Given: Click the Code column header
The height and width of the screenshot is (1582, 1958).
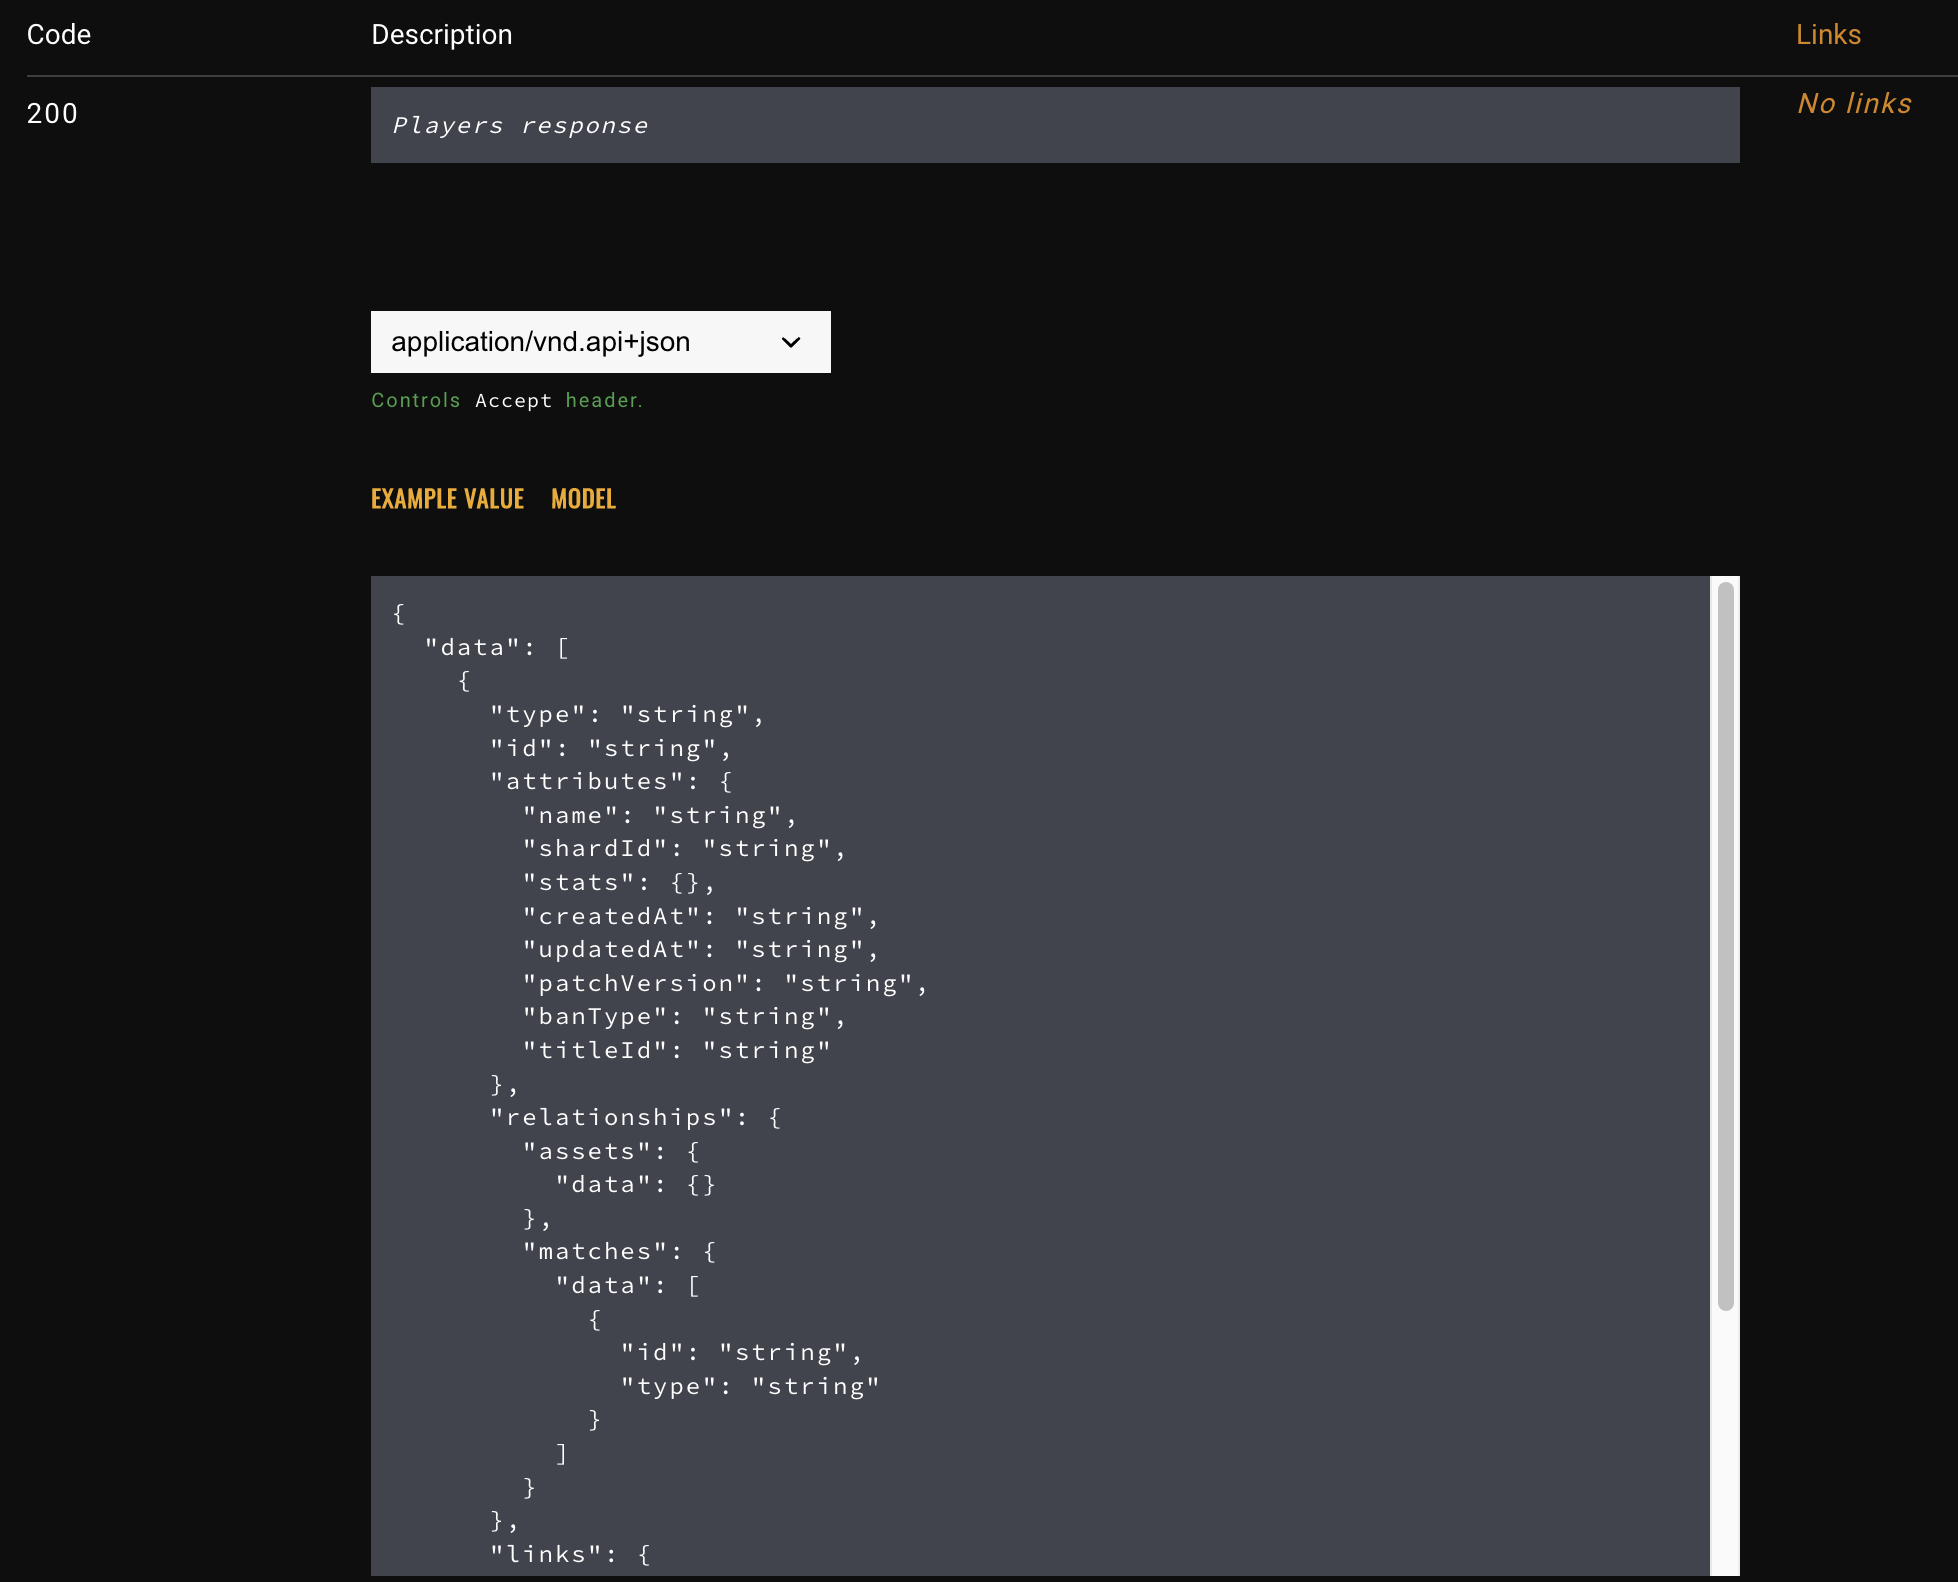Looking at the screenshot, I should (x=59, y=35).
